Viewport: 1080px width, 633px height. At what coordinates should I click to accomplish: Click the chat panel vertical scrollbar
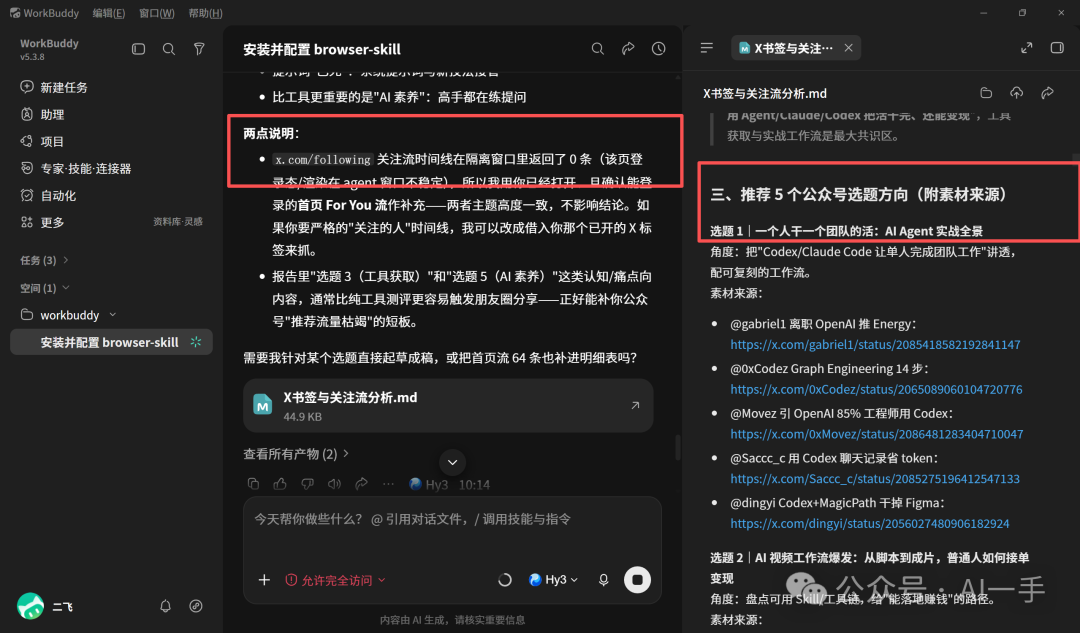pos(678,448)
